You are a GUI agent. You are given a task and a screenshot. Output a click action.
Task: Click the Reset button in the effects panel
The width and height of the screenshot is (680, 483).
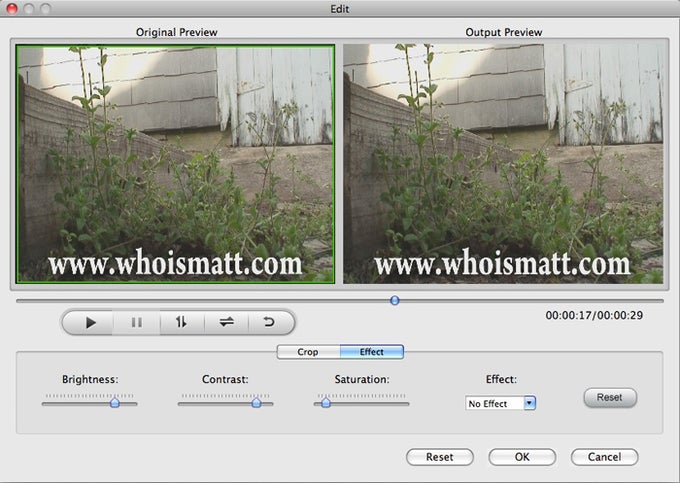(610, 398)
